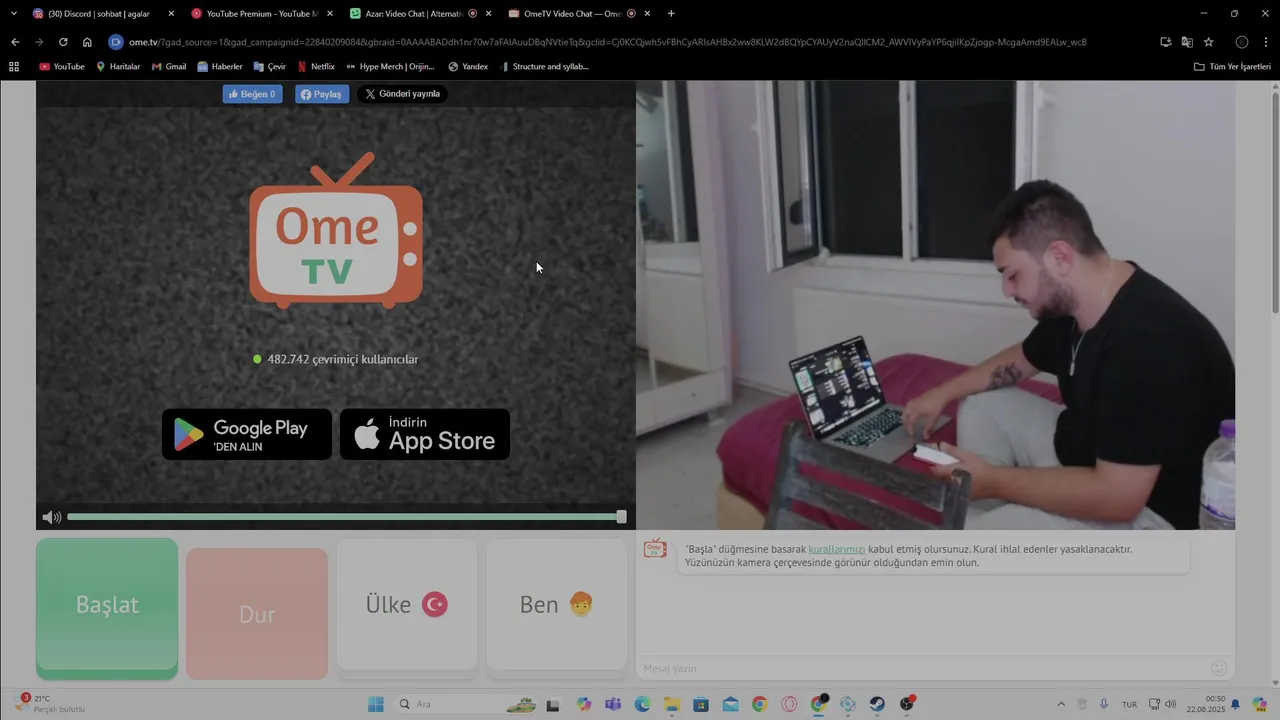
Task: Open the apps grid in bookmarks bar
Action: pos(14,67)
